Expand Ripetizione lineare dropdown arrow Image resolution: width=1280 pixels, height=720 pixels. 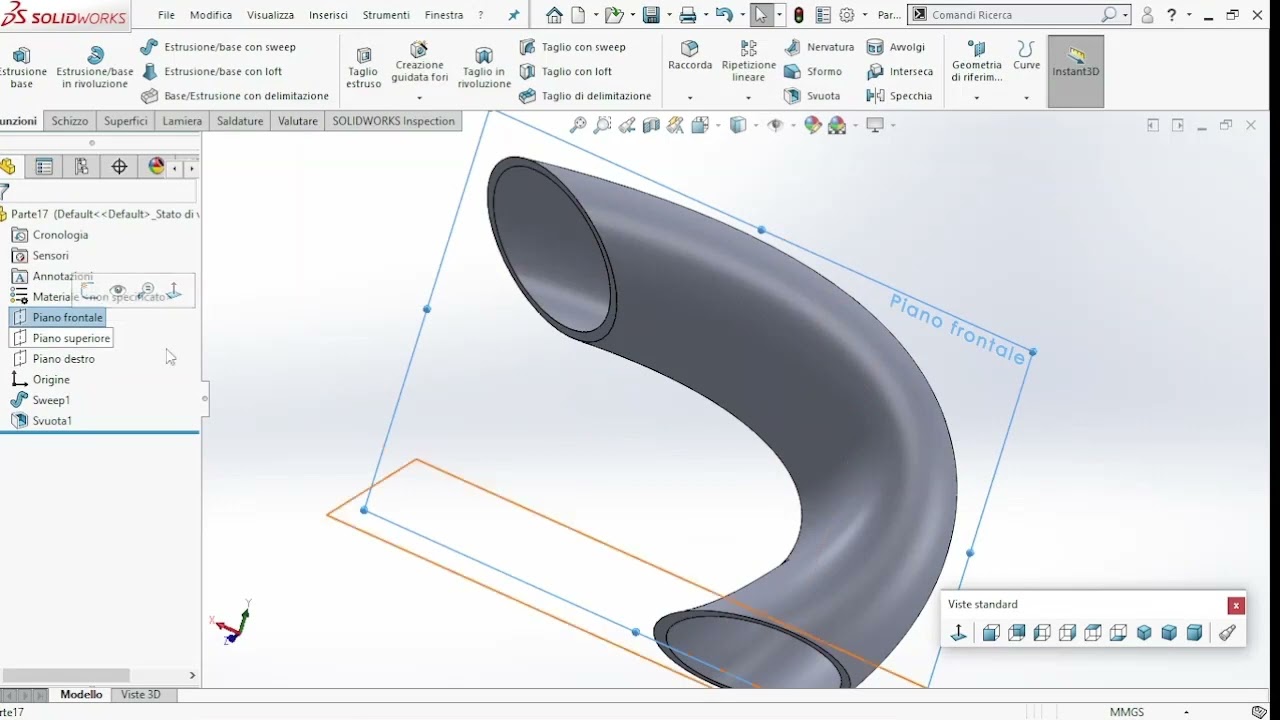[x=748, y=98]
